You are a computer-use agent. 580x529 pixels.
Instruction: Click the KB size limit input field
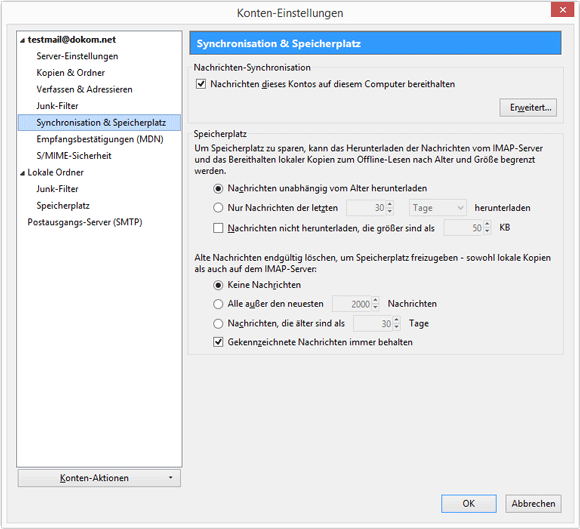click(x=463, y=228)
